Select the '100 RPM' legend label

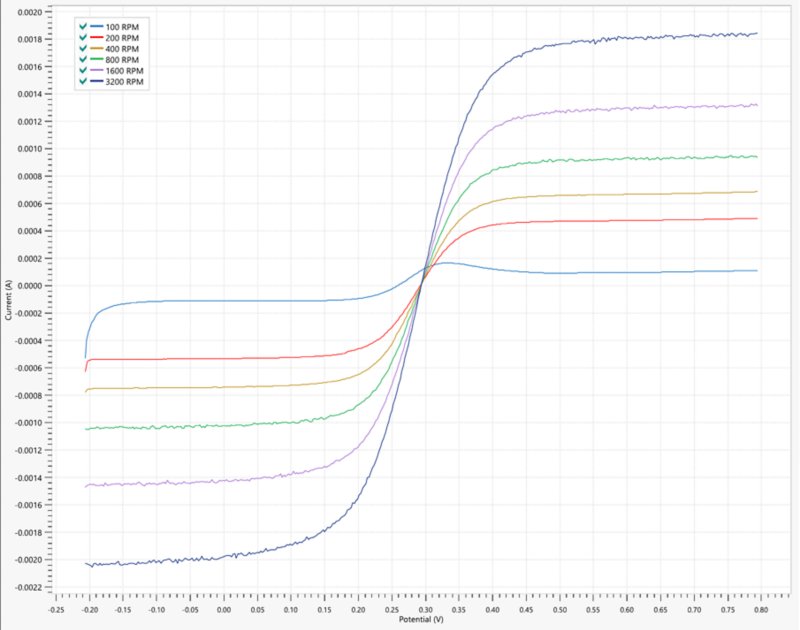pyautogui.click(x=122, y=27)
